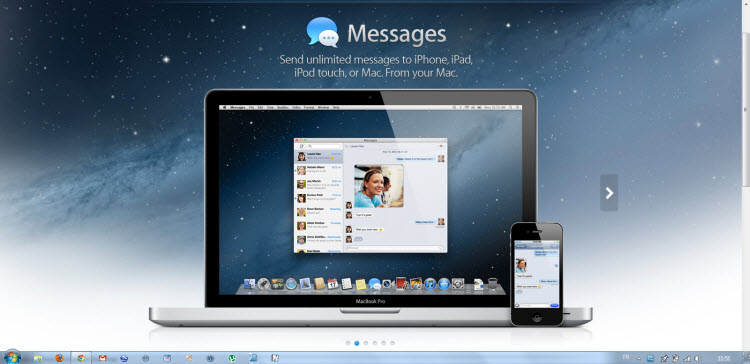
Task: Click the MacBook Pro laptop image
Action: point(371,208)
